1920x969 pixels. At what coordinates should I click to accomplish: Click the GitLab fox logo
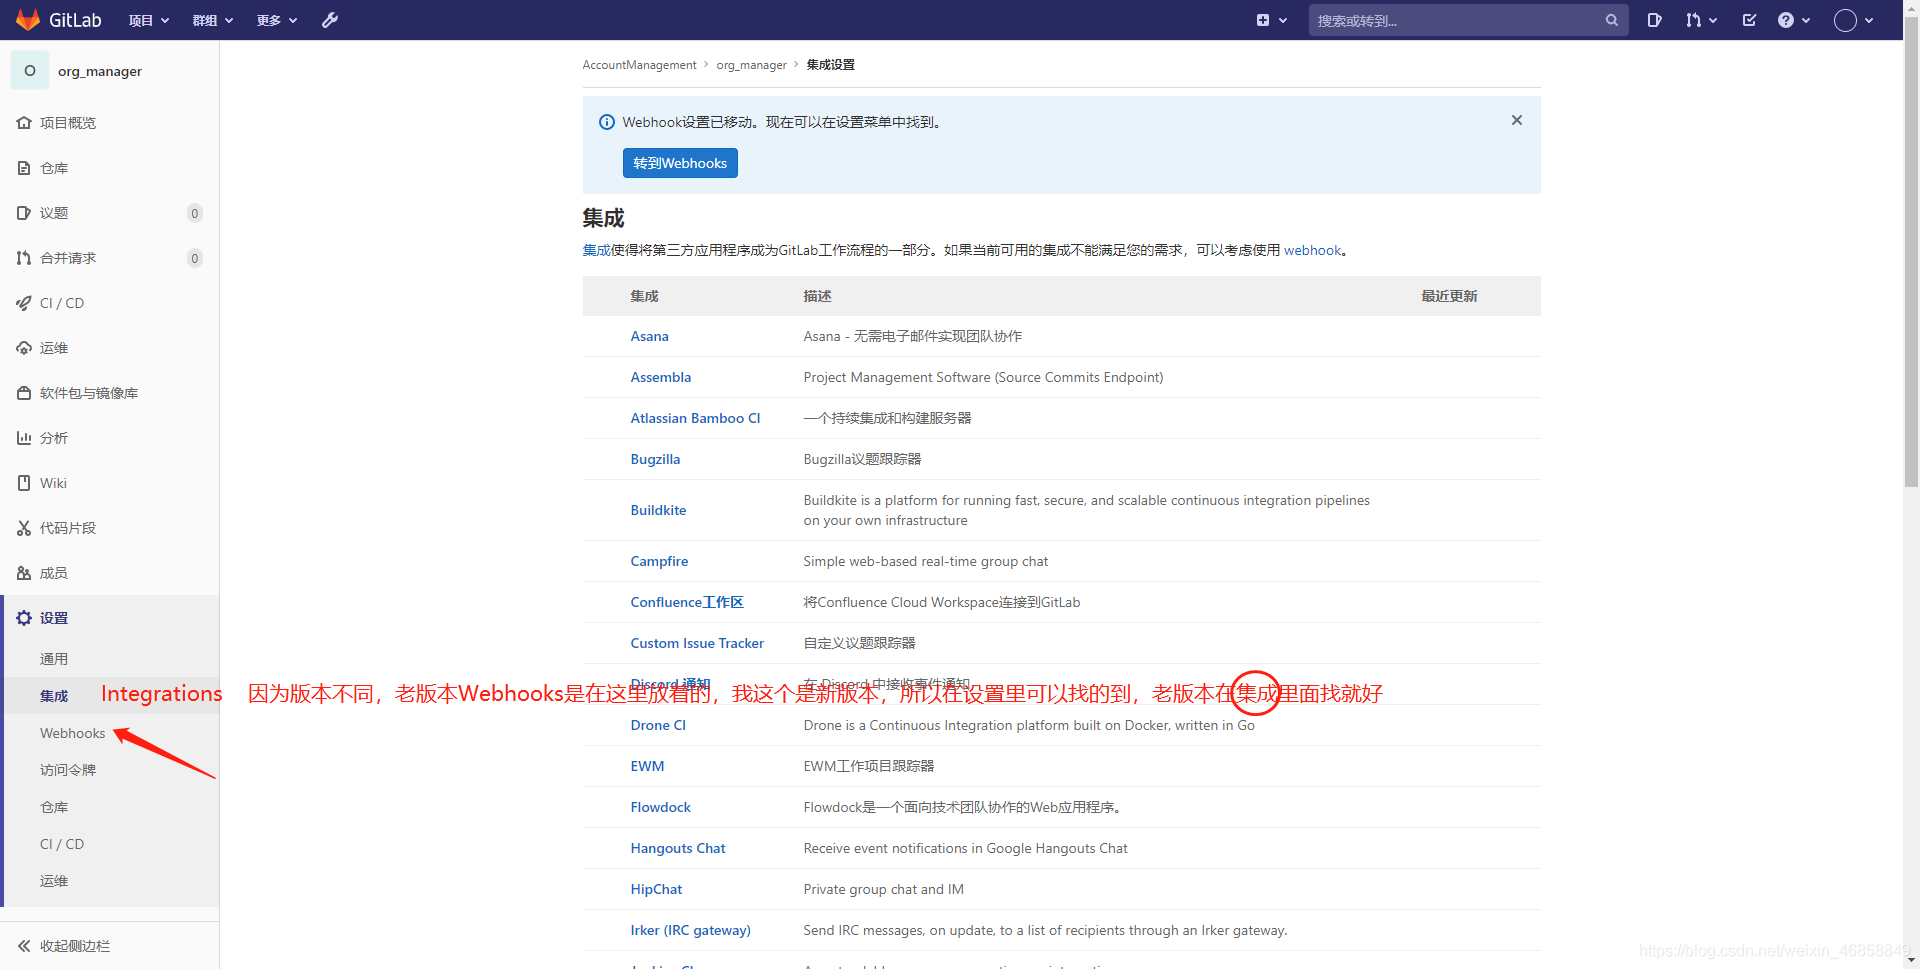(x=28, y=20)
